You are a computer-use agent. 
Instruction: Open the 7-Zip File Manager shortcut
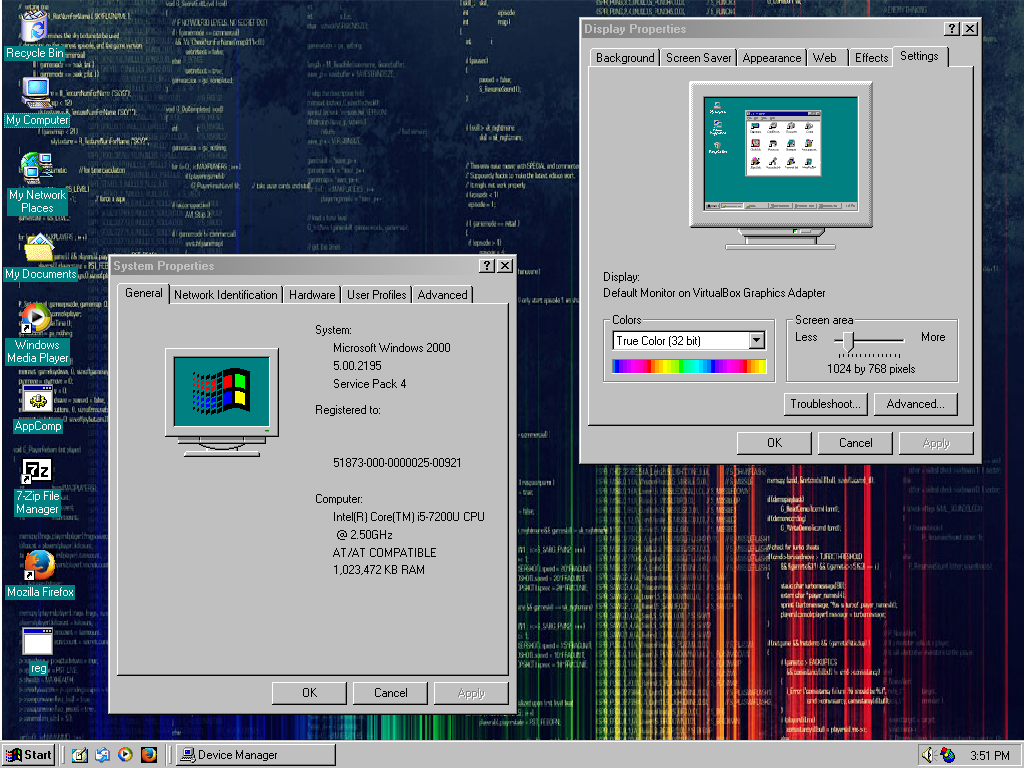37,471
